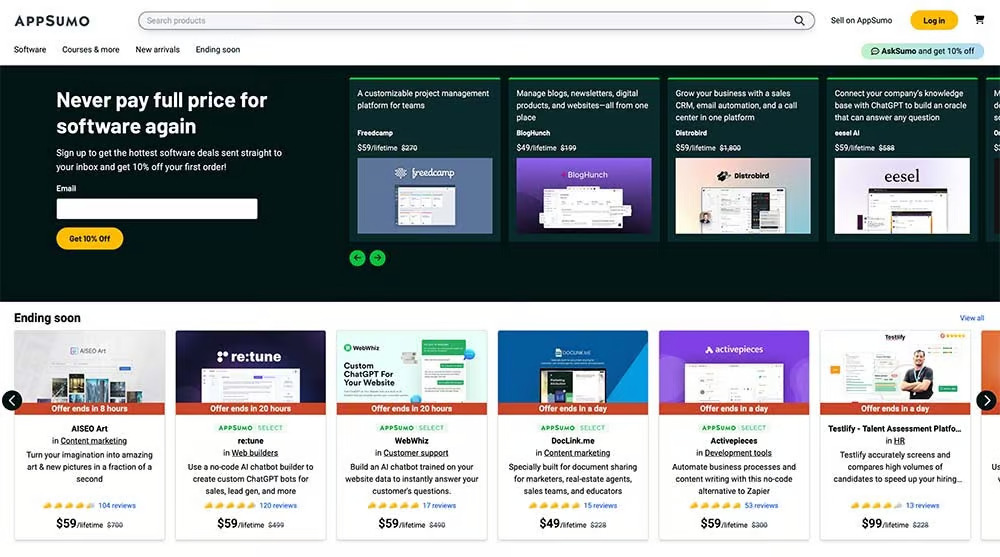This screenshot has height=557, width=1000.
Task: Go to Ending soon nav link
Action: point(217,50)
